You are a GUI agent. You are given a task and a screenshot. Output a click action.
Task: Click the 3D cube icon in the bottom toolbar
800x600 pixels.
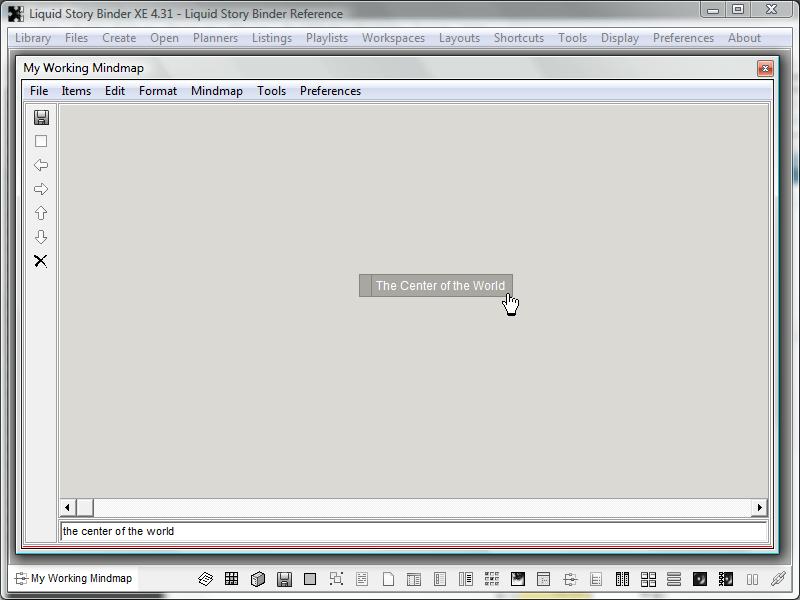click(257, 578)
